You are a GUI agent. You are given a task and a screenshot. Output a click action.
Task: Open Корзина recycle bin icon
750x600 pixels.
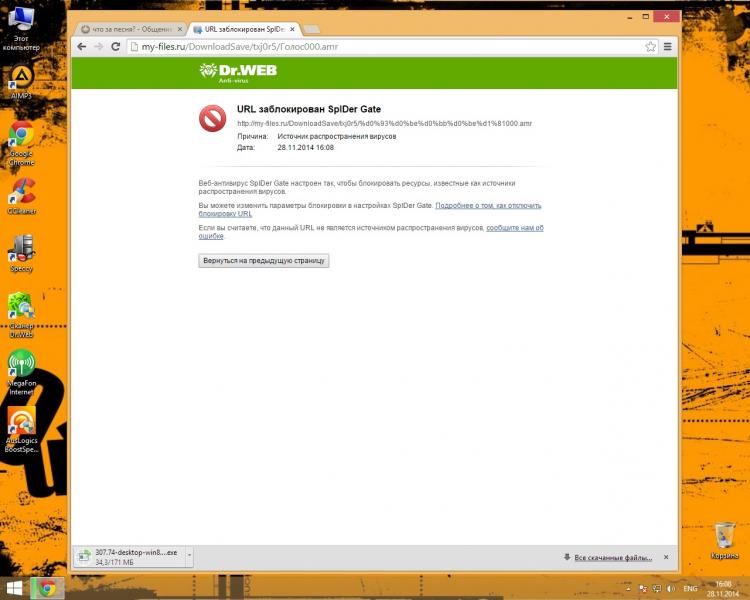pos(725,541)
